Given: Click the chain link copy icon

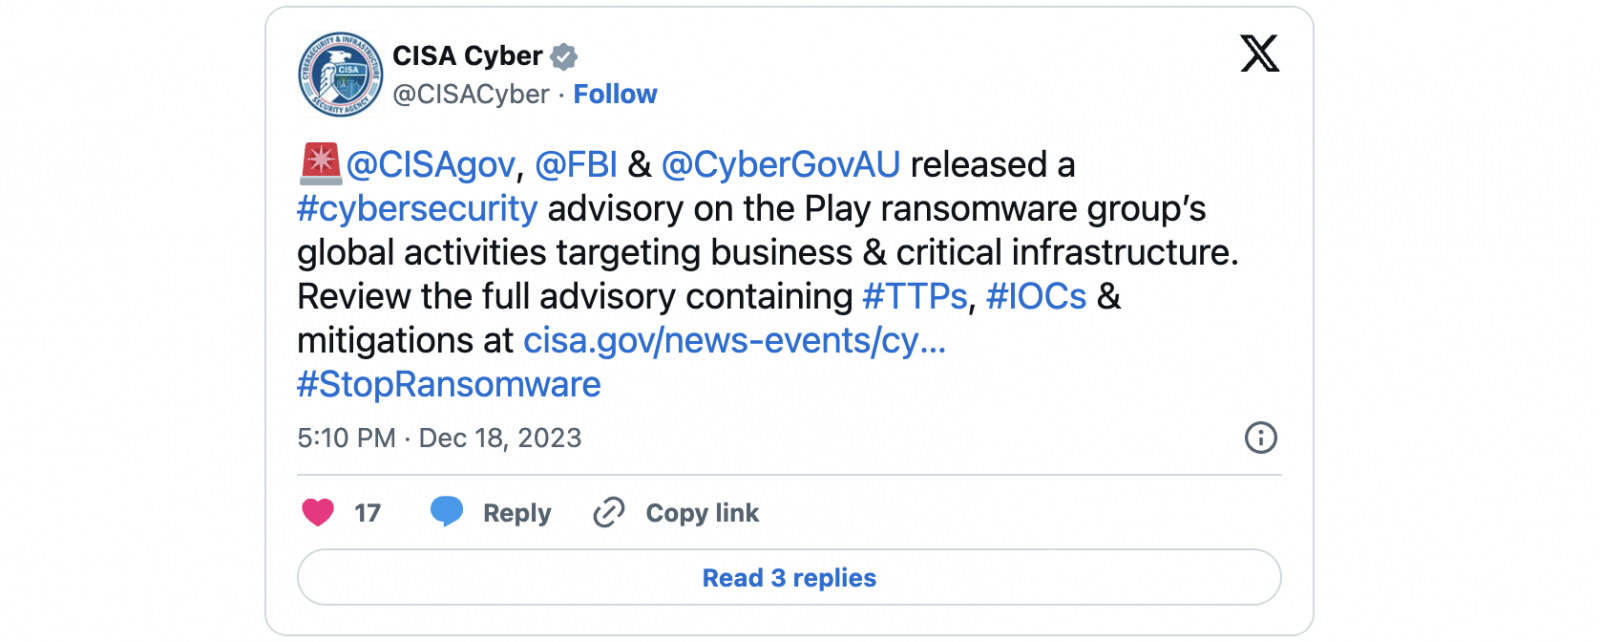Looking at the screenshot, I should tap(608, 513).
